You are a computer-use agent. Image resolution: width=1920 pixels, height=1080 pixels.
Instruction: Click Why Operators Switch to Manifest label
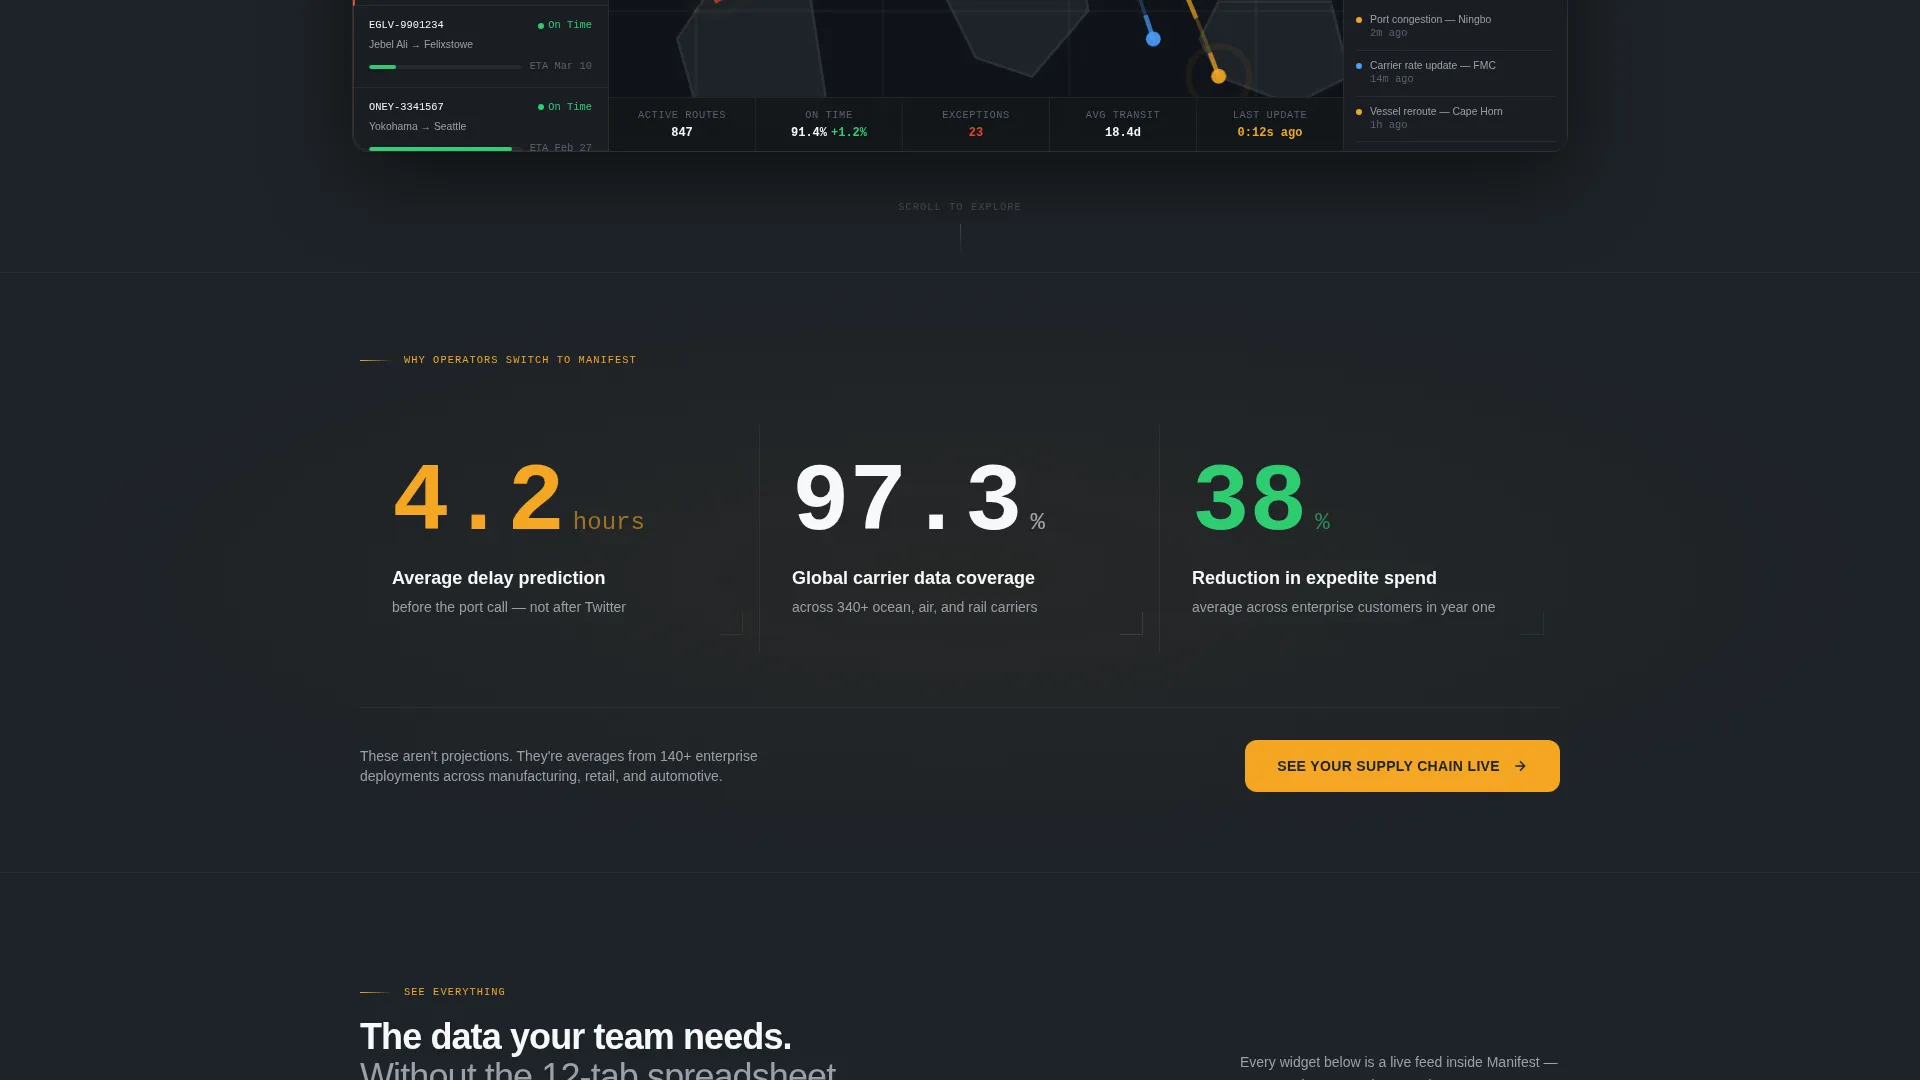(520, 360)
